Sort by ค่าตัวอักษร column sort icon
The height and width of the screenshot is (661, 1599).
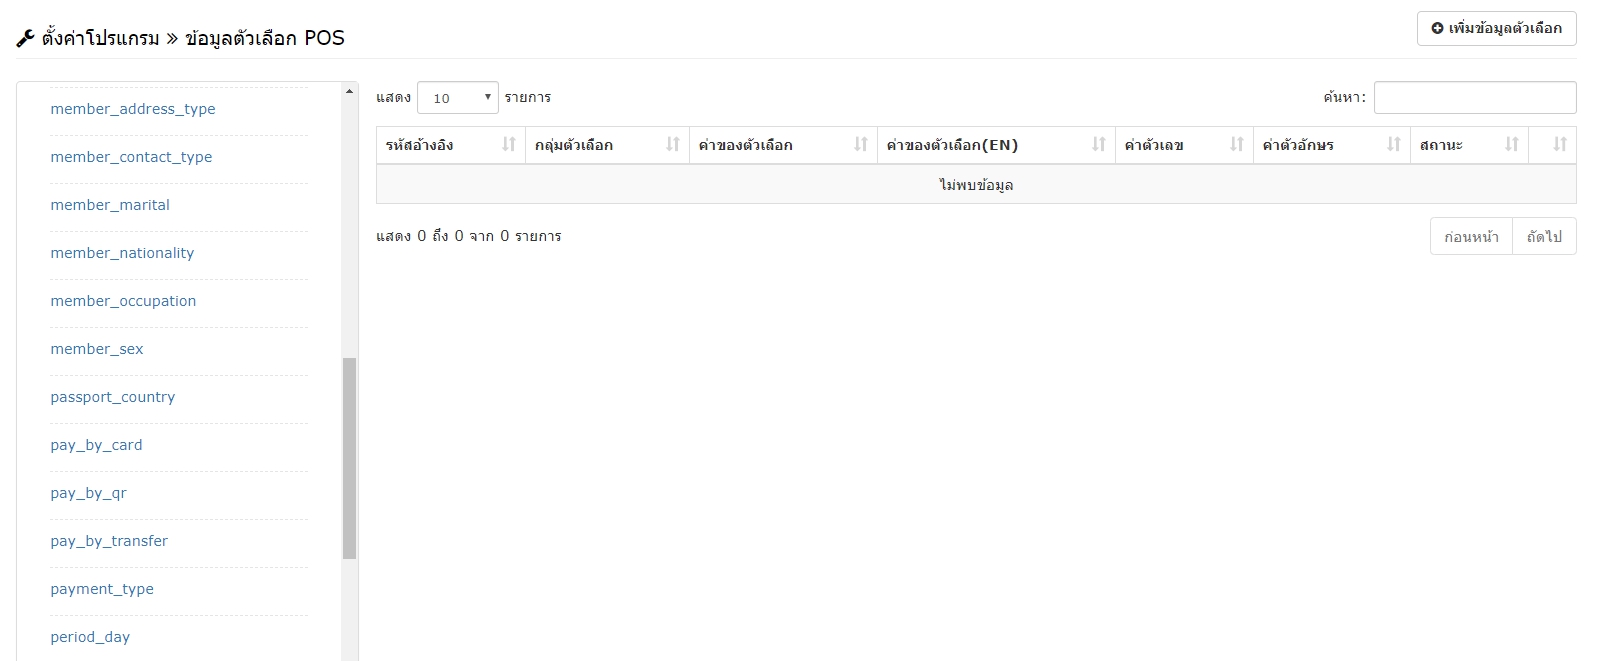click(1394, 145)
